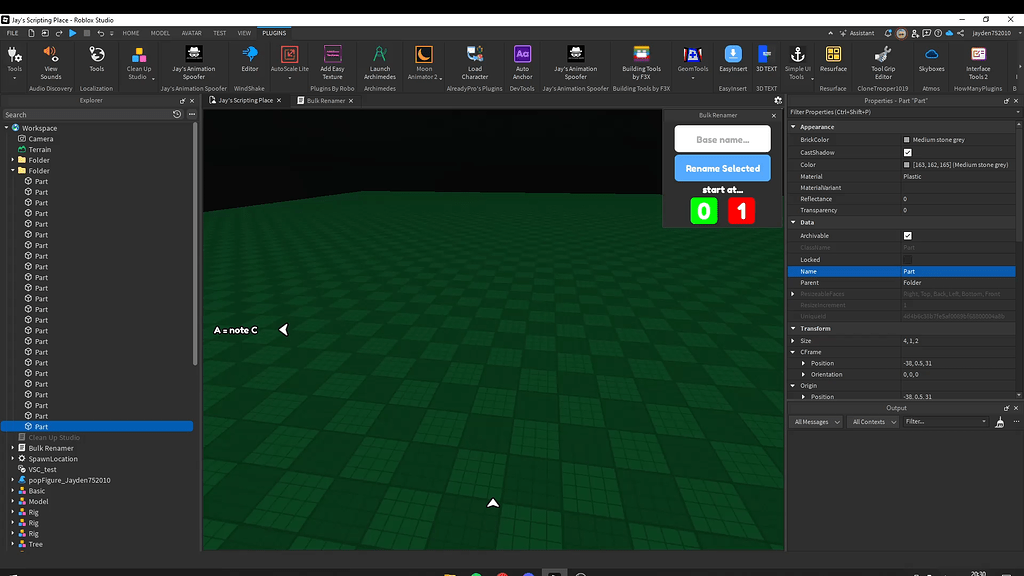Launch Archimedes plugin
Viewport: 1024px width, 576px height.
[x=379, y=62]
